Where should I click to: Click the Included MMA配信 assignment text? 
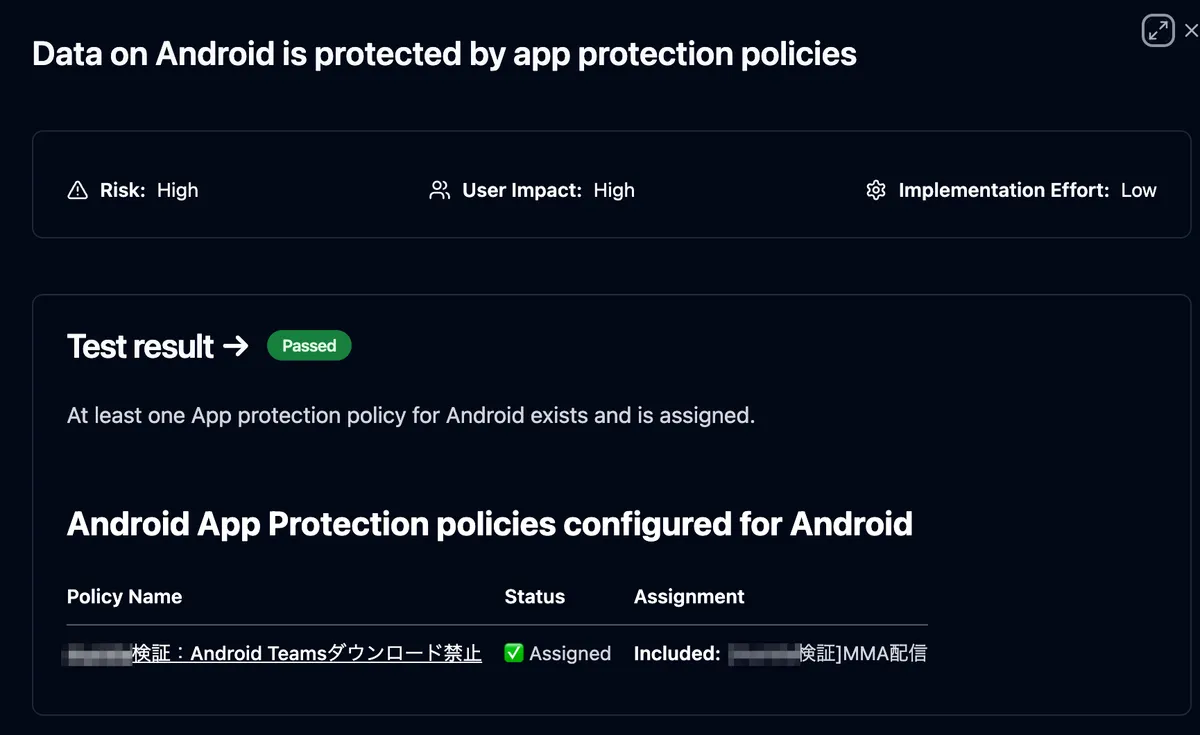pos(780,653)
